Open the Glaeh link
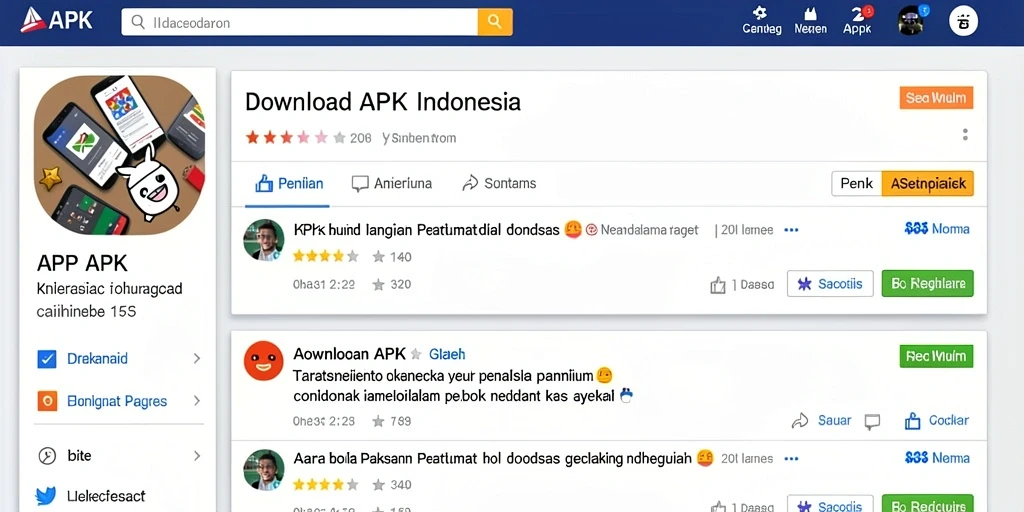Screen dimensions: 1024x512 pyautogui.click(x=447, y=354)
